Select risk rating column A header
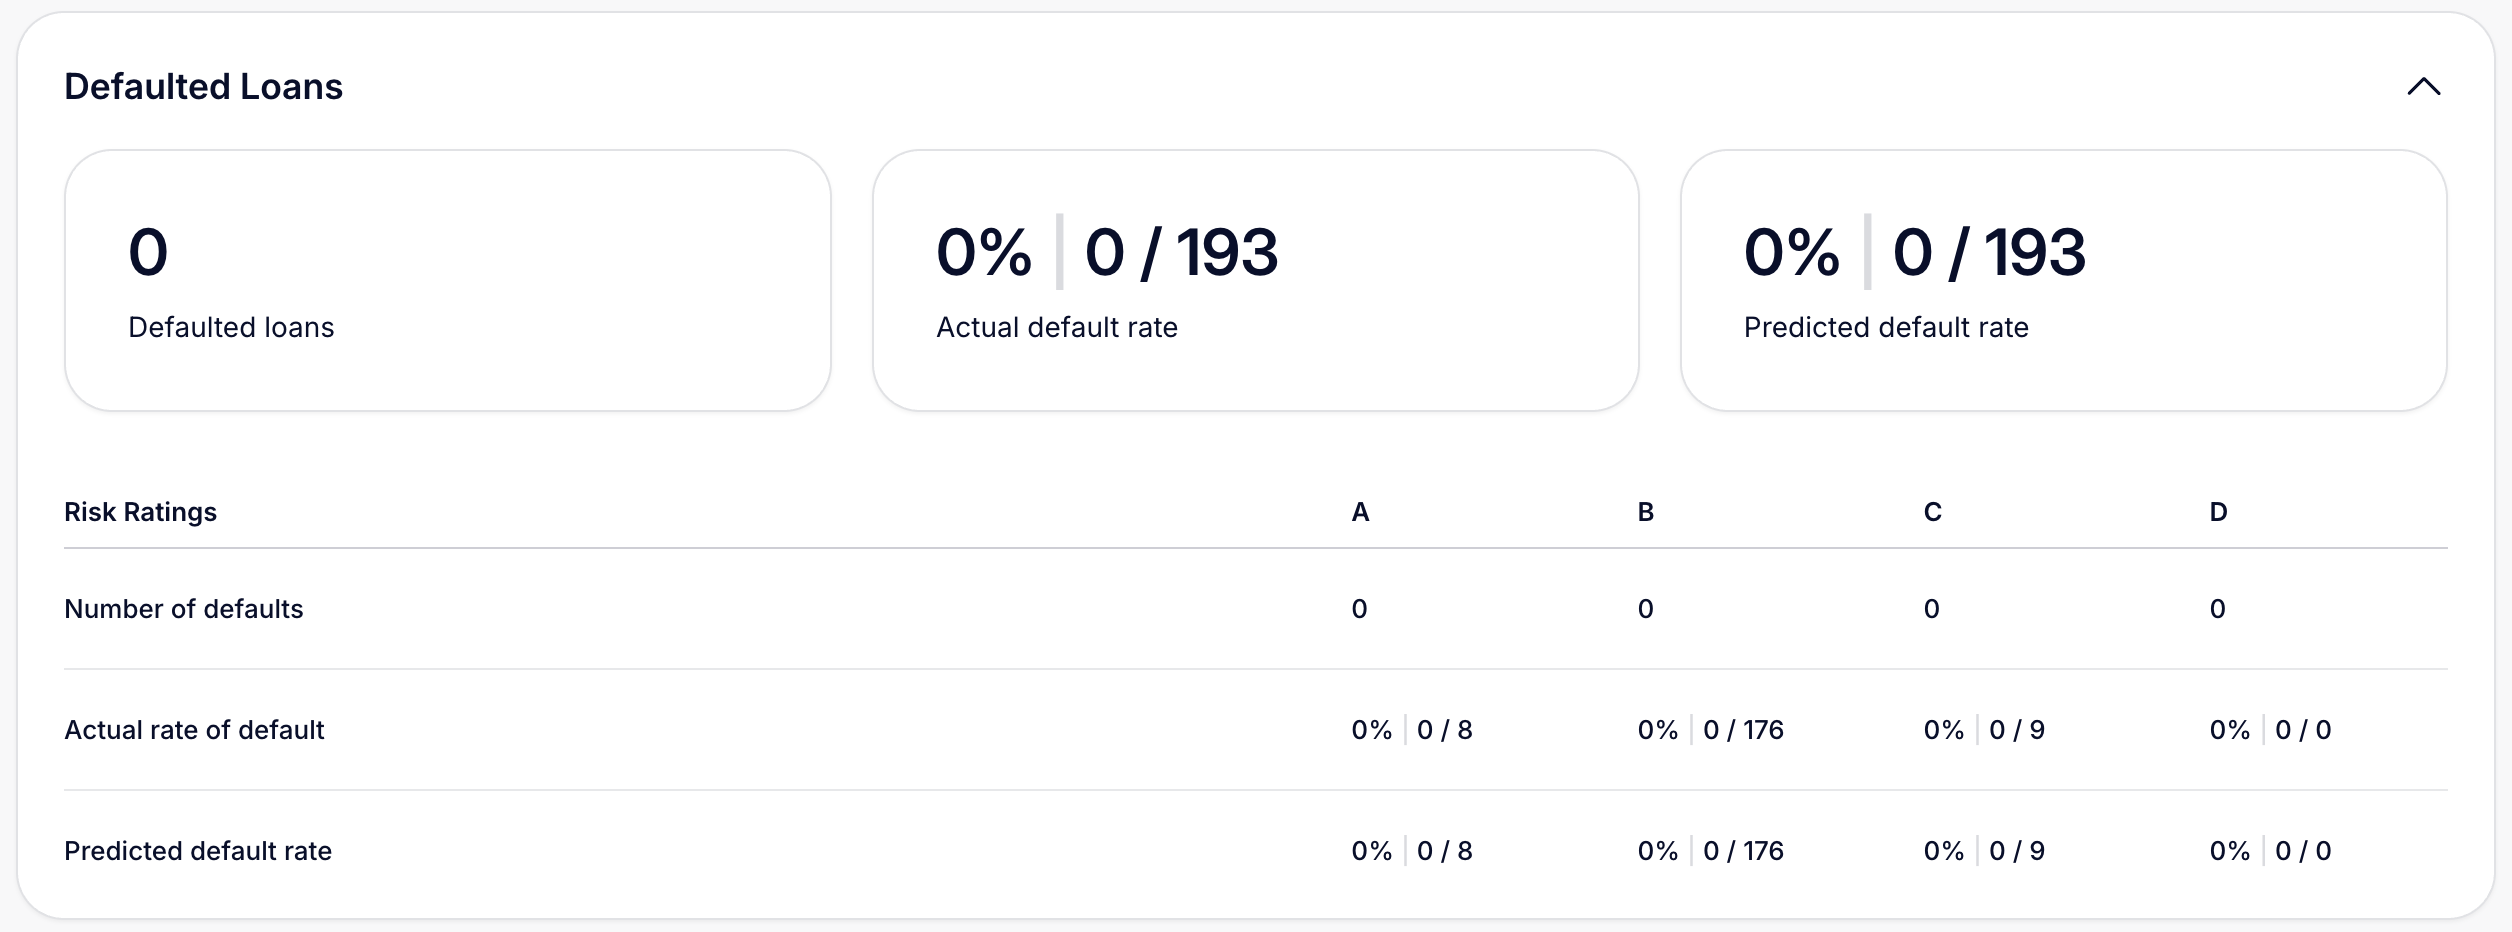Image resolution: width=2512 pixels, height=932 pixels. point(1360,512)
